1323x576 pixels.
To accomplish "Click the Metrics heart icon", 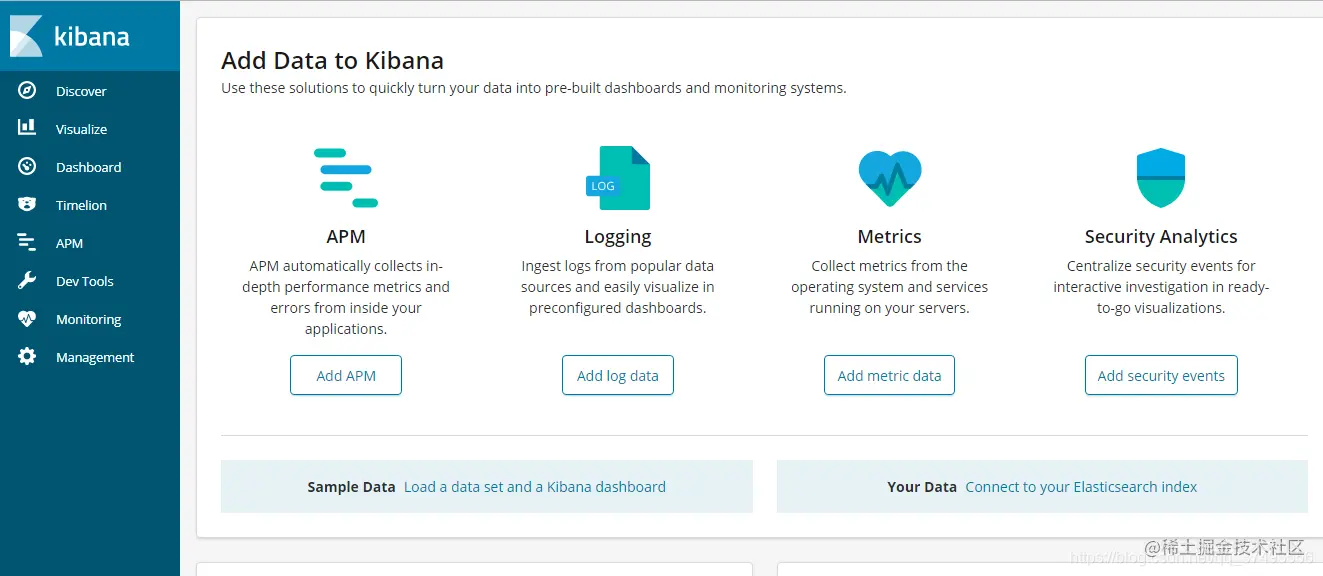I will 889,178.
